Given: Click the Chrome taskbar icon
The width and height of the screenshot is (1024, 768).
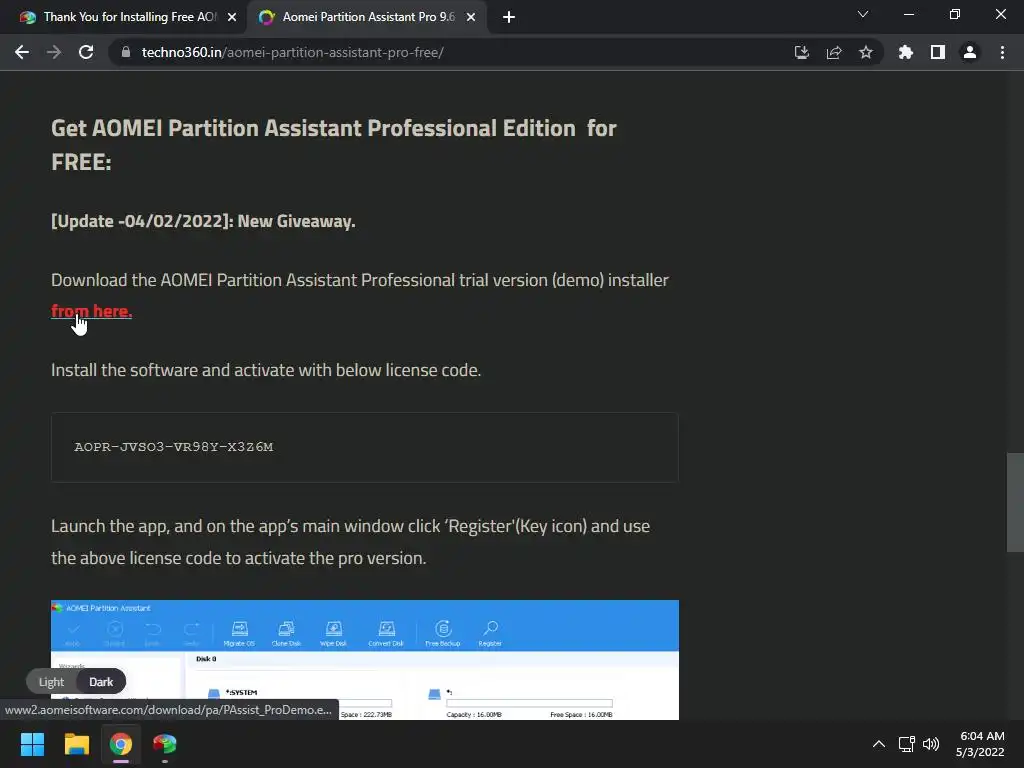Looking at the screenshot, I should pos(121,744).
